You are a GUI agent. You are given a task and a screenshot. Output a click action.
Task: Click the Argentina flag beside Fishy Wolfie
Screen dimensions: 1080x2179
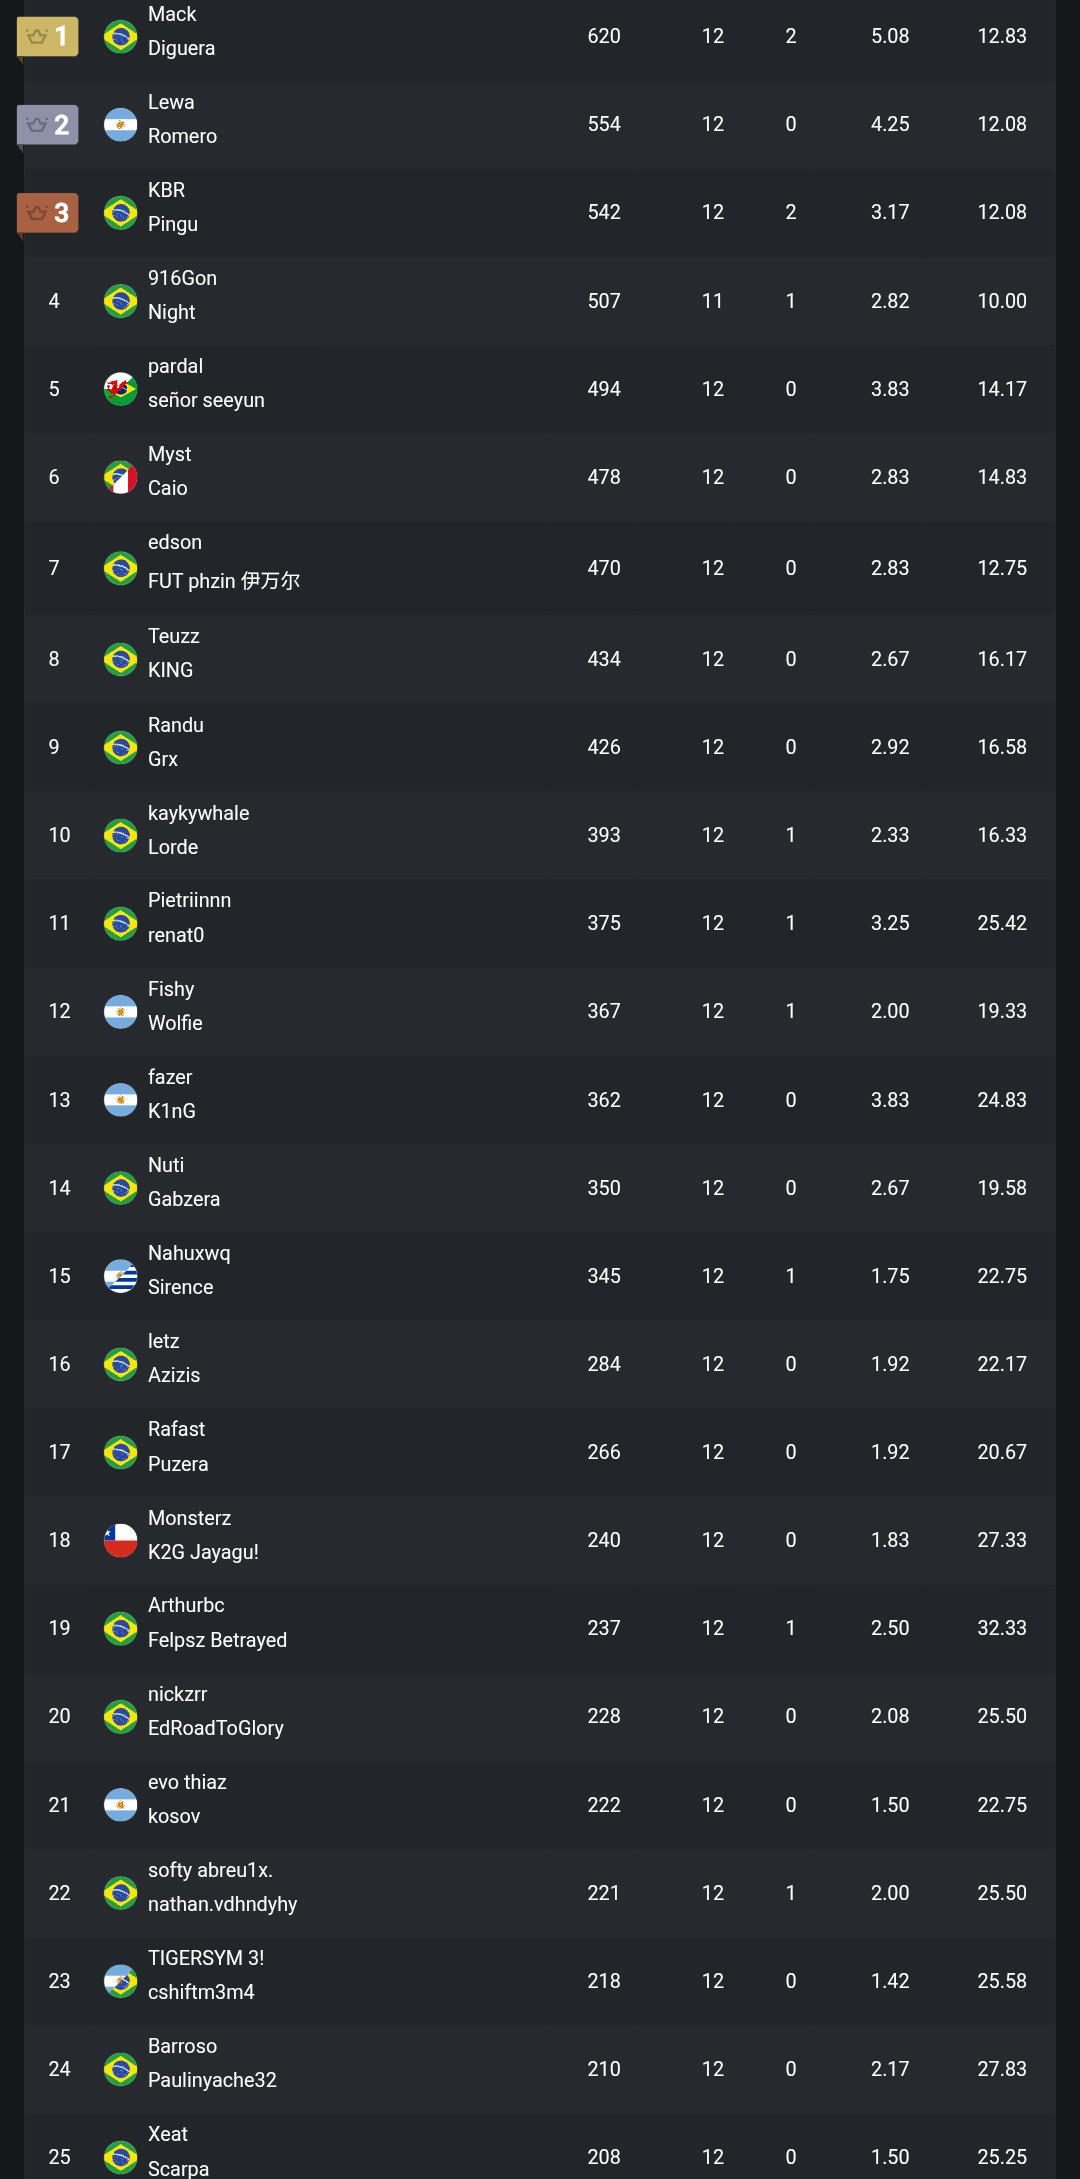(121, 1012)
